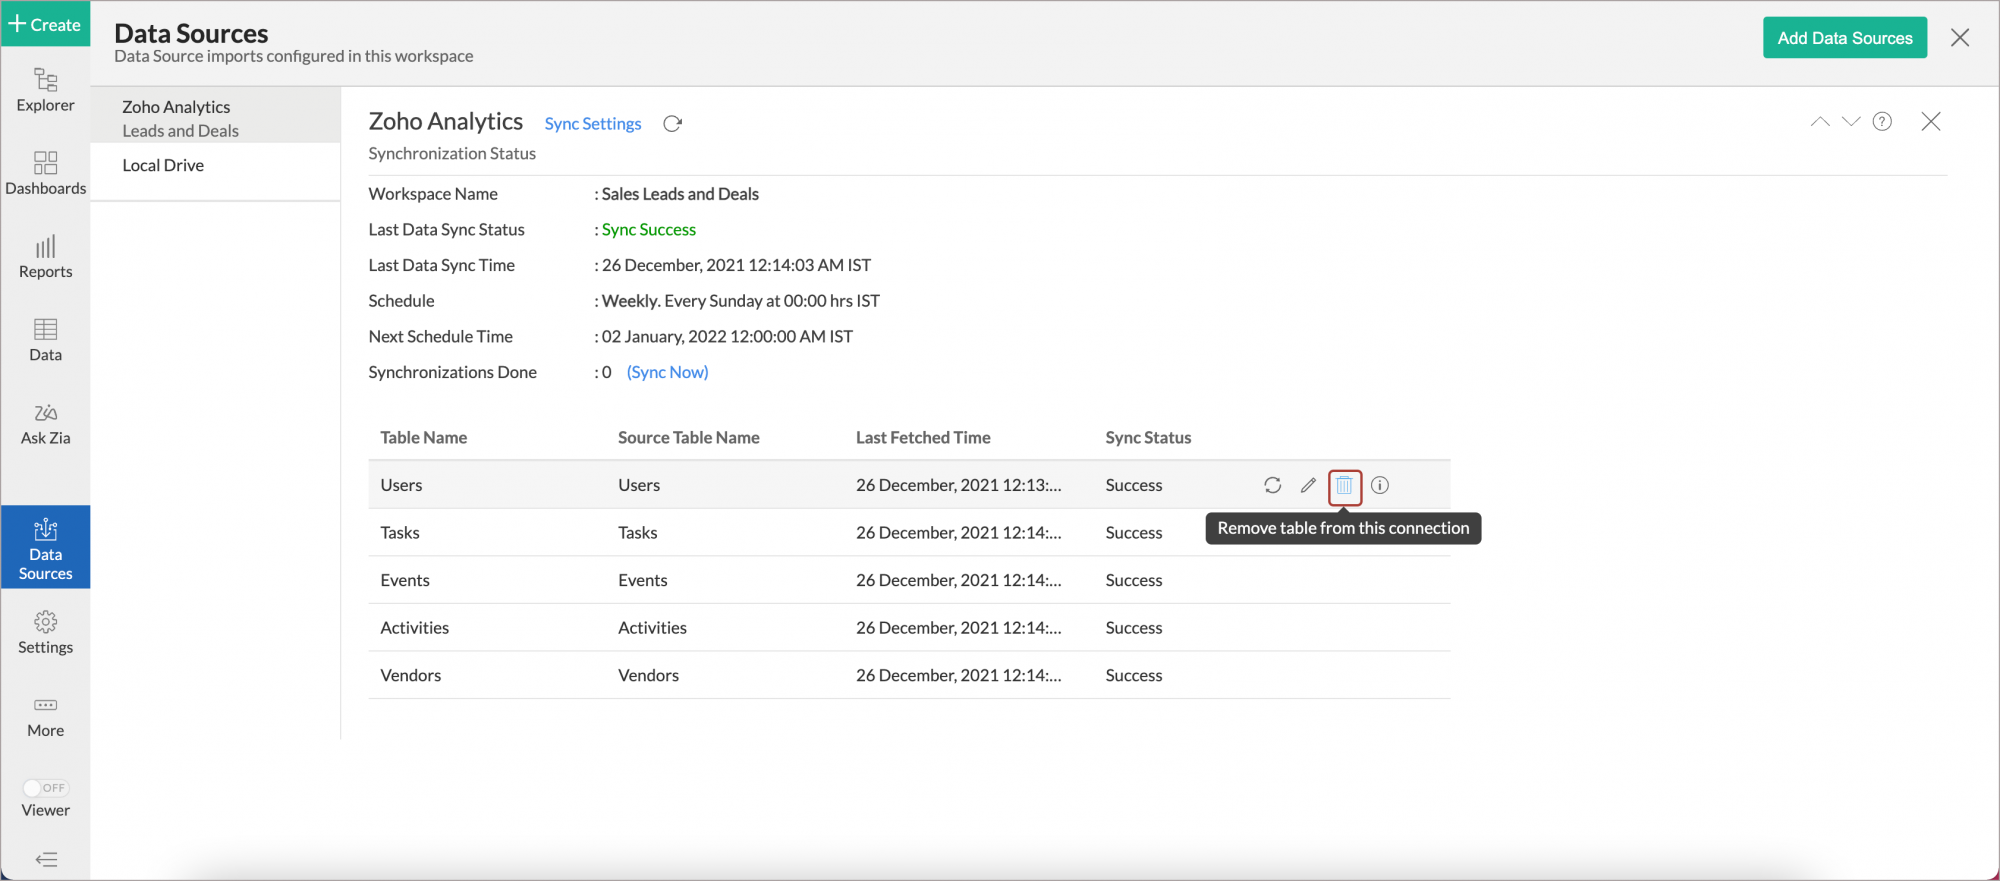Remove the Users table with trash icon

coord(1344,486)
